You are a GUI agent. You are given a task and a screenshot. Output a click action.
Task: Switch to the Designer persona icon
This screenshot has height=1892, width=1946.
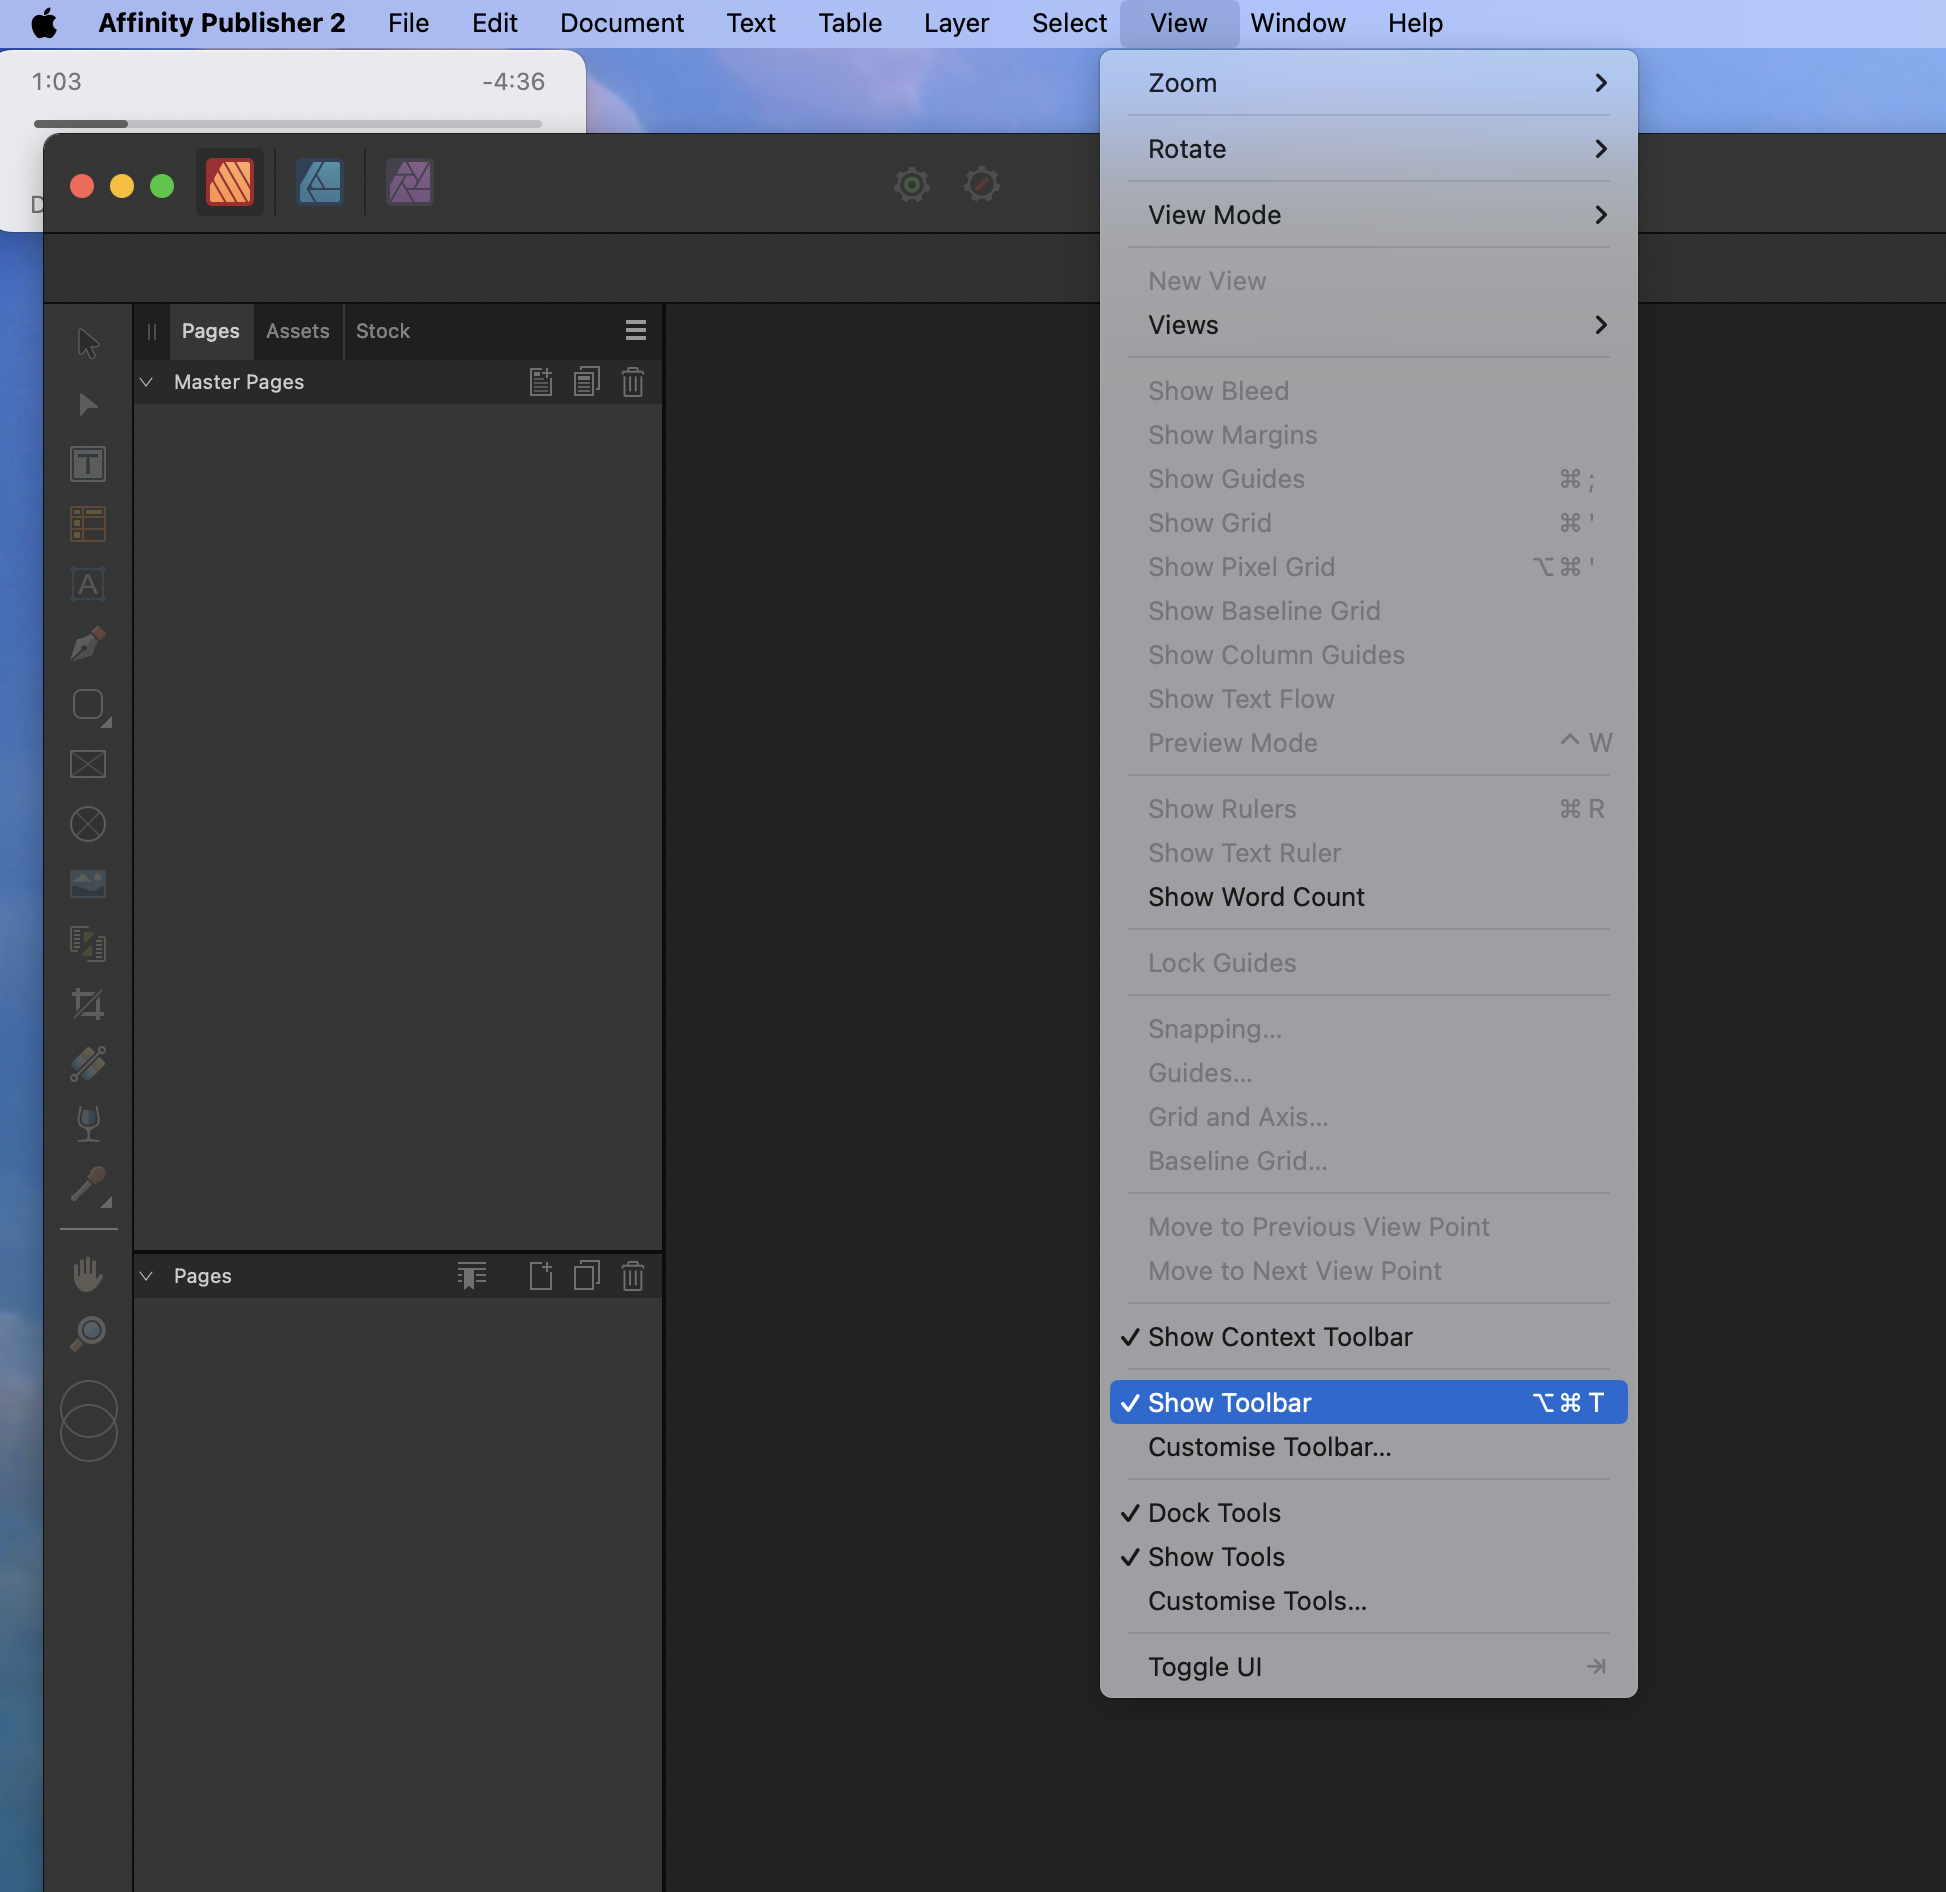(x=320, y=183)
